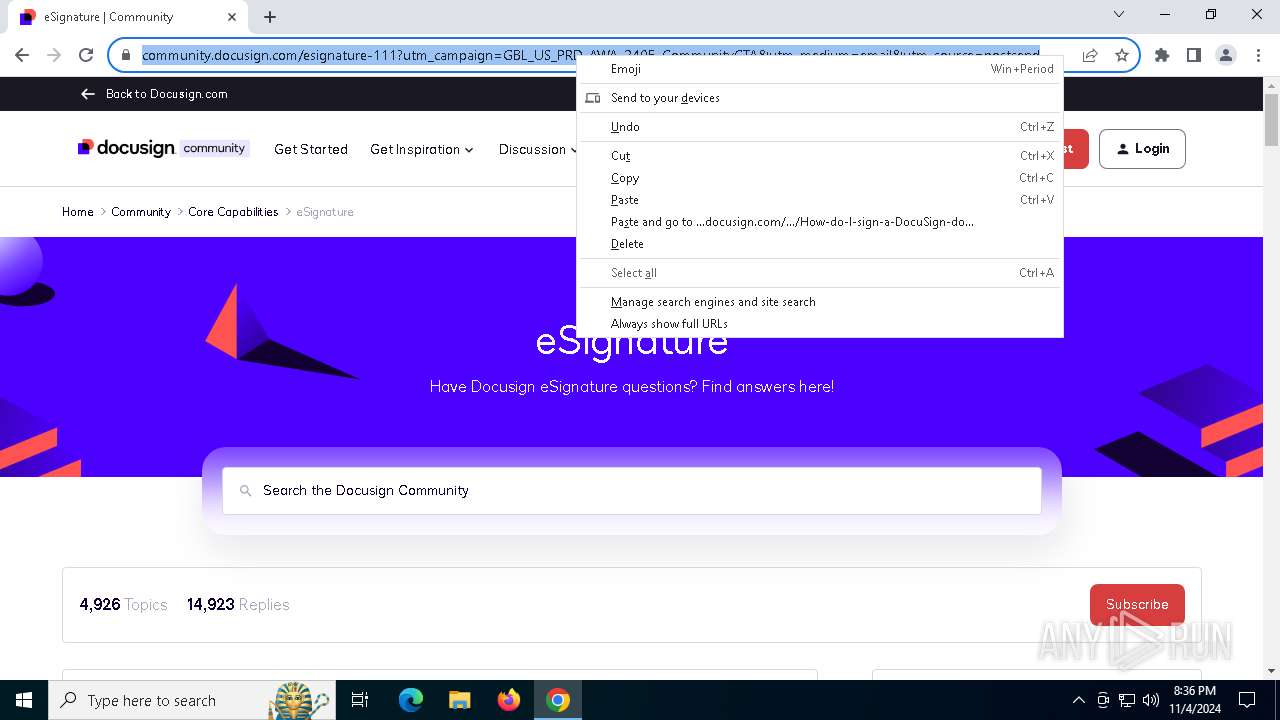This screenshot has width=1280, height=720.
Task: Select Undo from context menu
Action: (x=820, y=127)
